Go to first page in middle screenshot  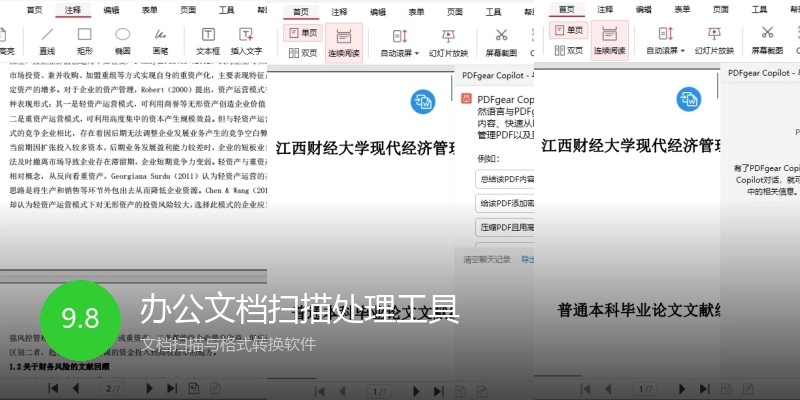320,391
